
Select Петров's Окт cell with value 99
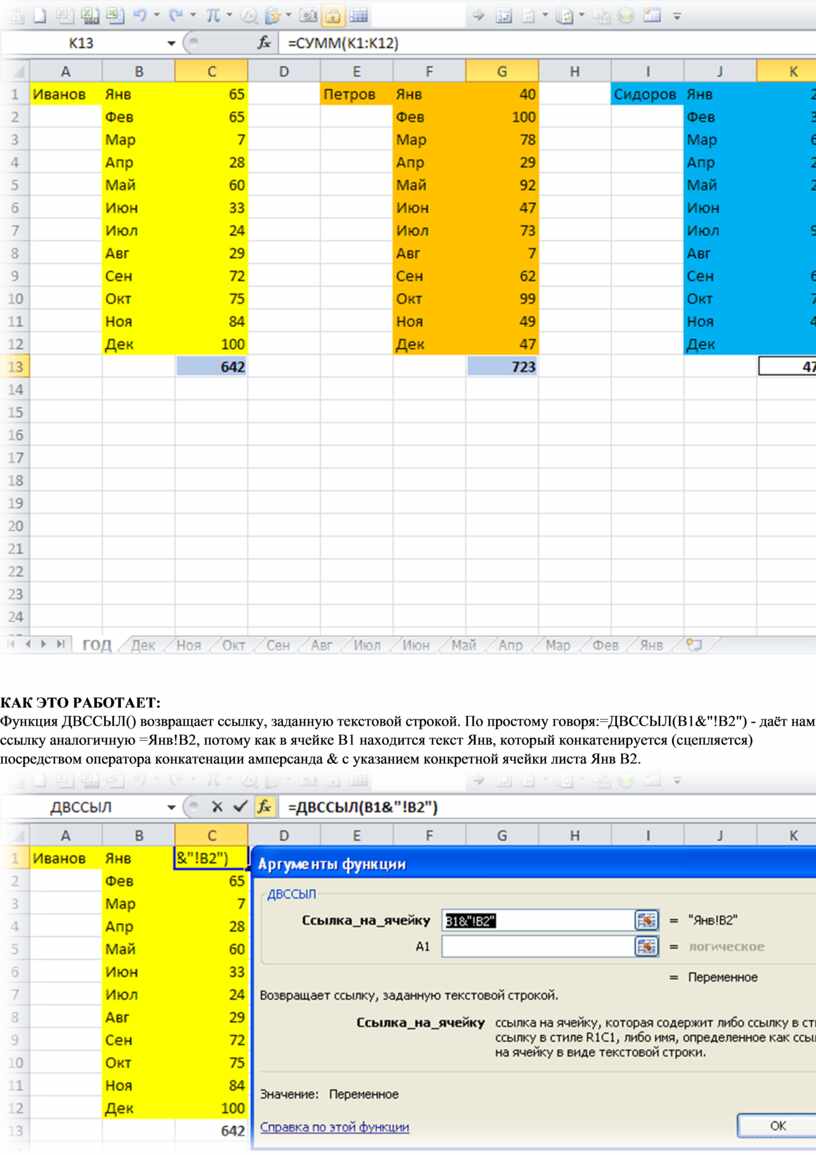pyautogui.click(x=502, y=299)
